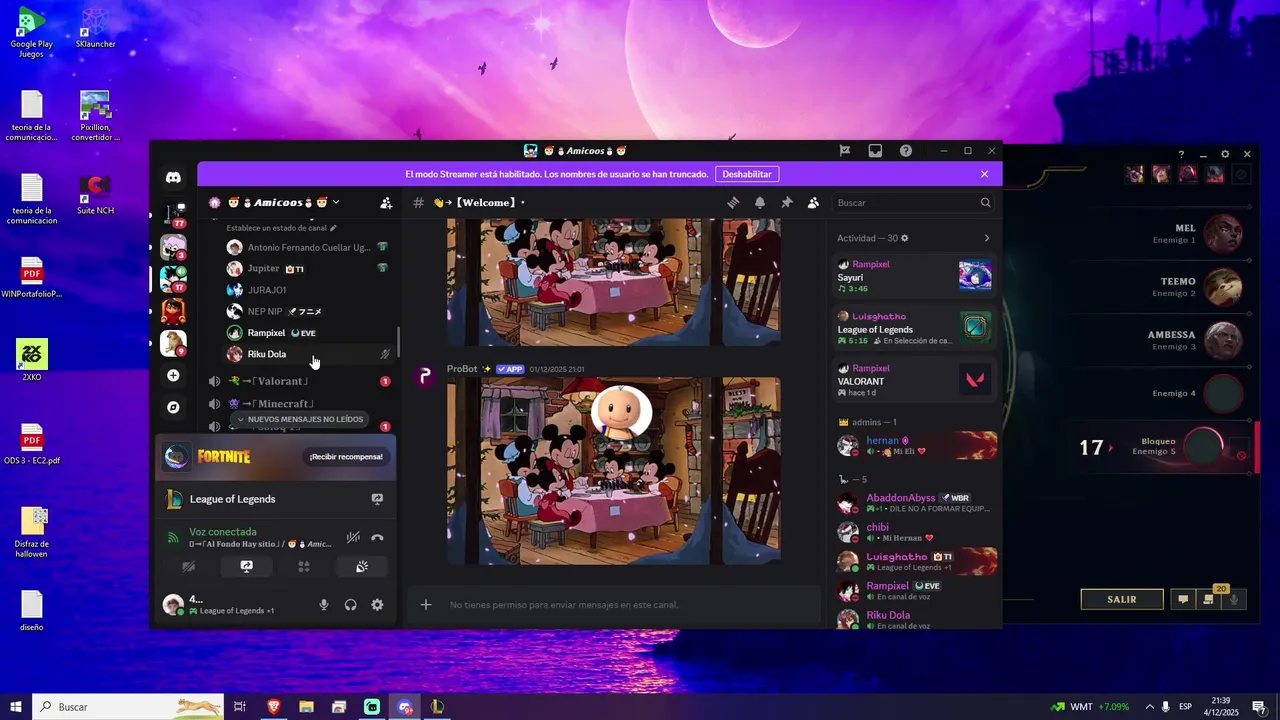Open Google Play Juegos desktop shortcut
The width and height of the screenshot is (1280, 720).
pos(31,33)
